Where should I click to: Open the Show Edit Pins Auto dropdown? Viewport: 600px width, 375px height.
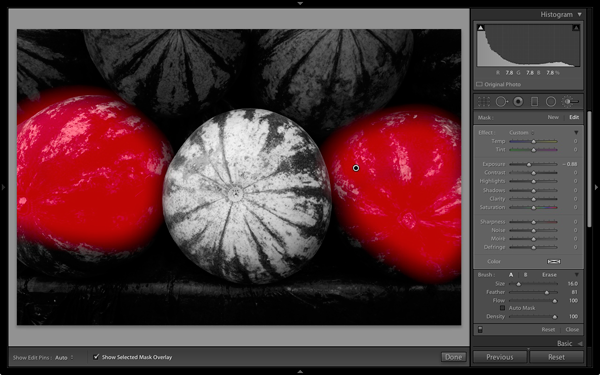64,358
